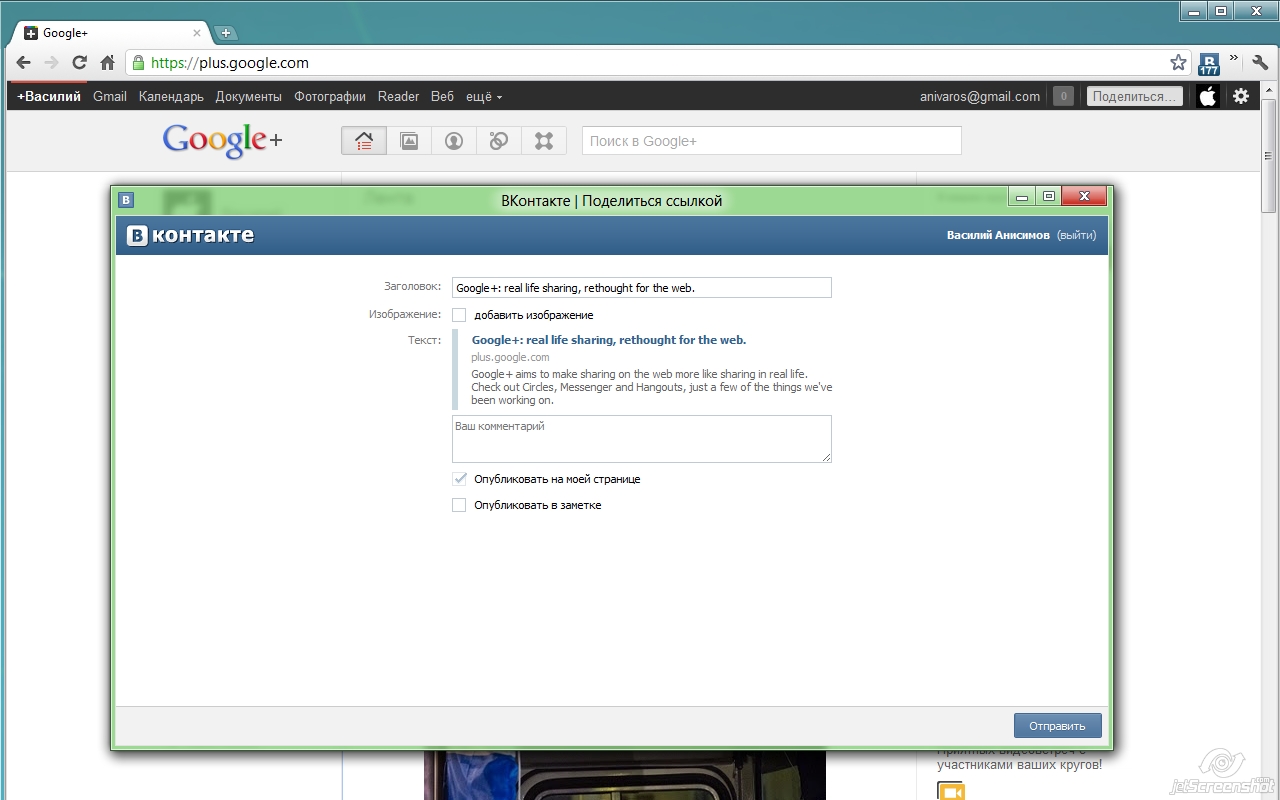Open a new browser tab

click(225, 33)
